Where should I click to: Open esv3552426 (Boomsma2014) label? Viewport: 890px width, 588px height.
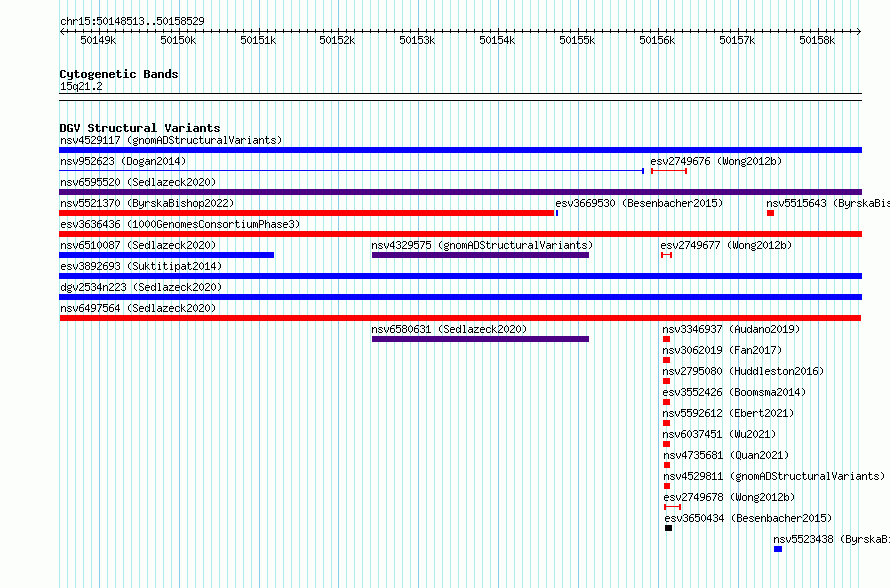tap(734, 392)
